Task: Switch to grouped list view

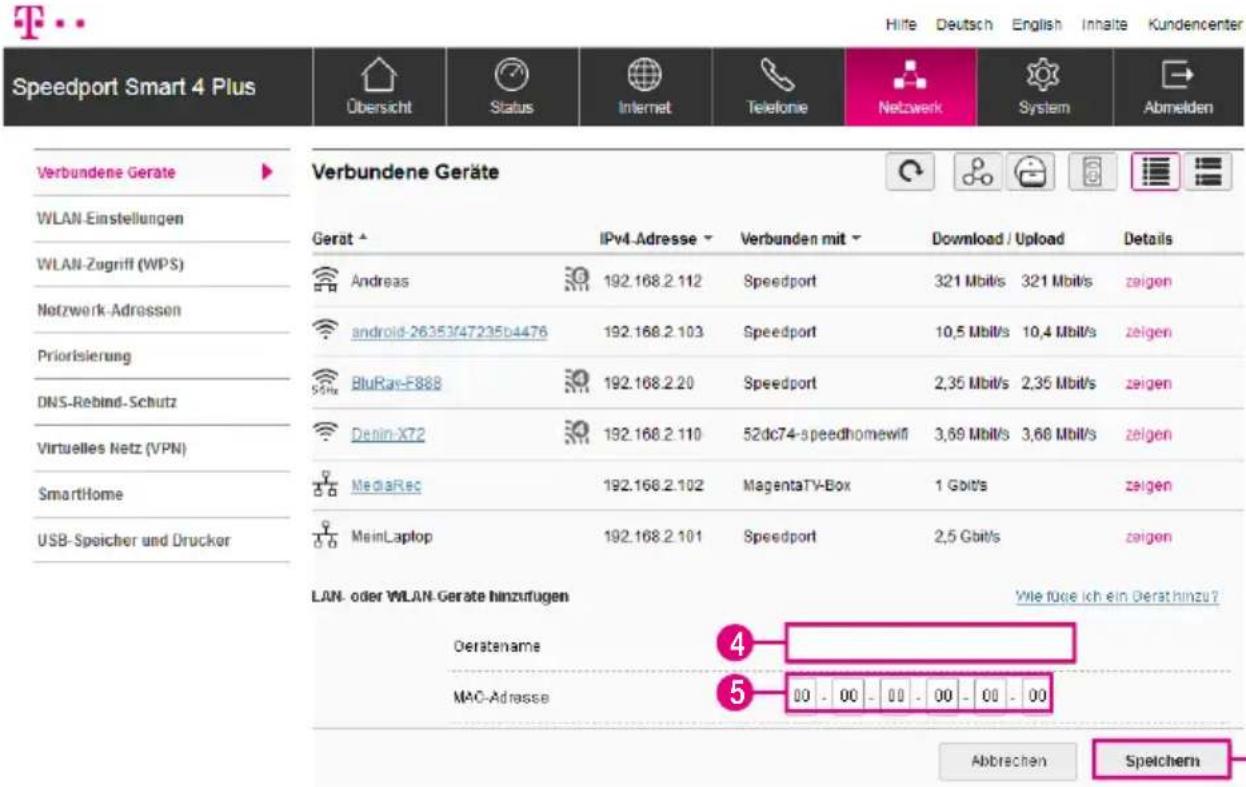Action: click(1206, 171)
